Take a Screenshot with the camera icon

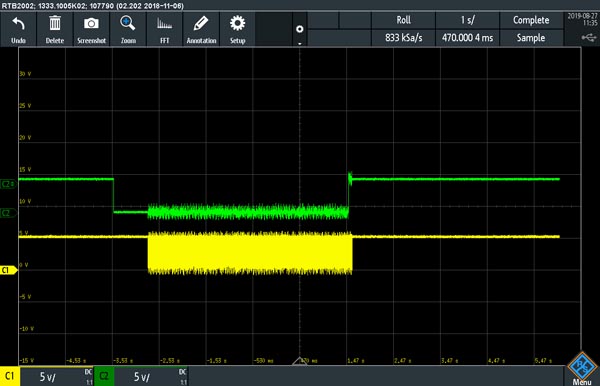(x=91, y=29)
